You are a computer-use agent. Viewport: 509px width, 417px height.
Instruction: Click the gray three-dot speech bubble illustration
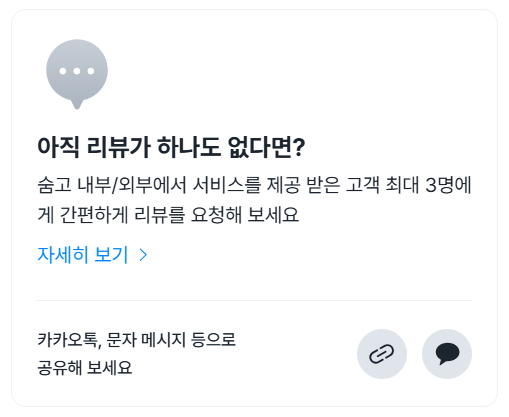click(x=77, y=74)
